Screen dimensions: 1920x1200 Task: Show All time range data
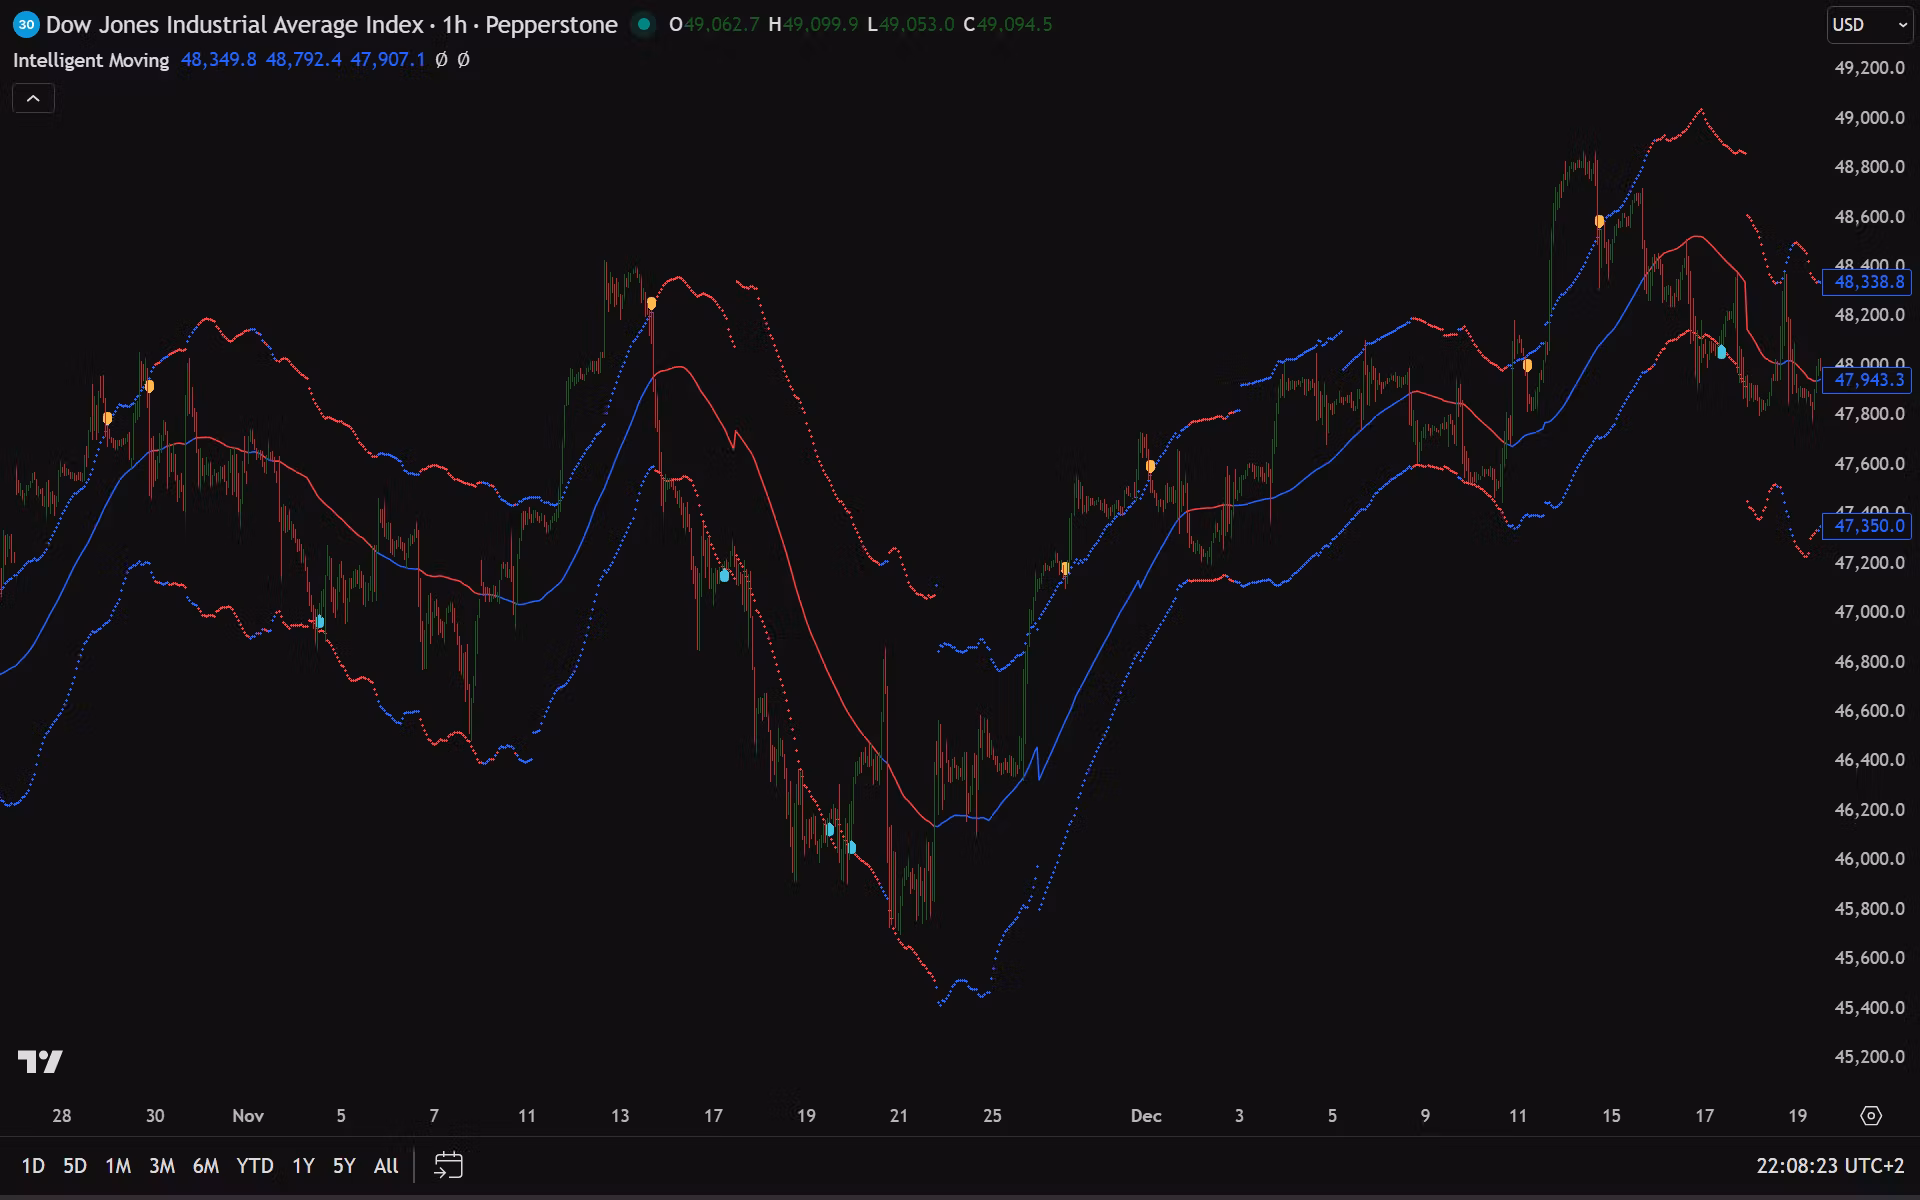[x=385, y=1166]
